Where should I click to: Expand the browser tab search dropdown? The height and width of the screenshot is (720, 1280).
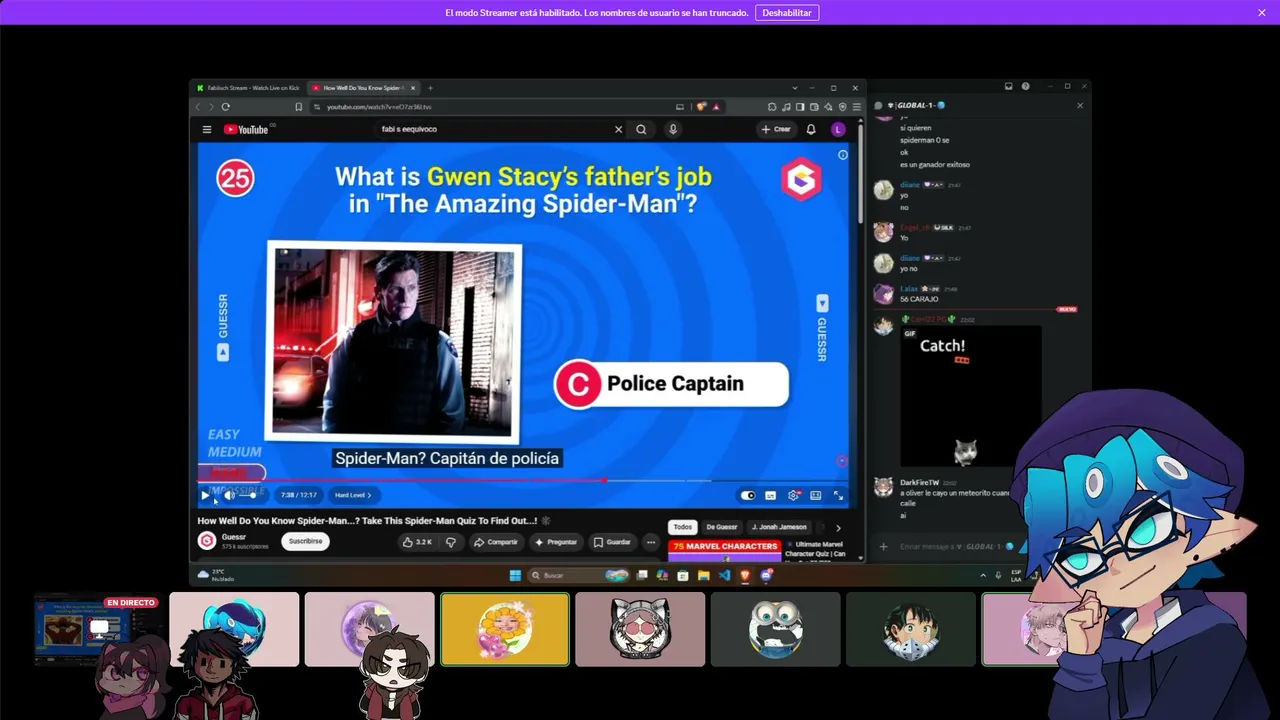click(x=795, y=88)
